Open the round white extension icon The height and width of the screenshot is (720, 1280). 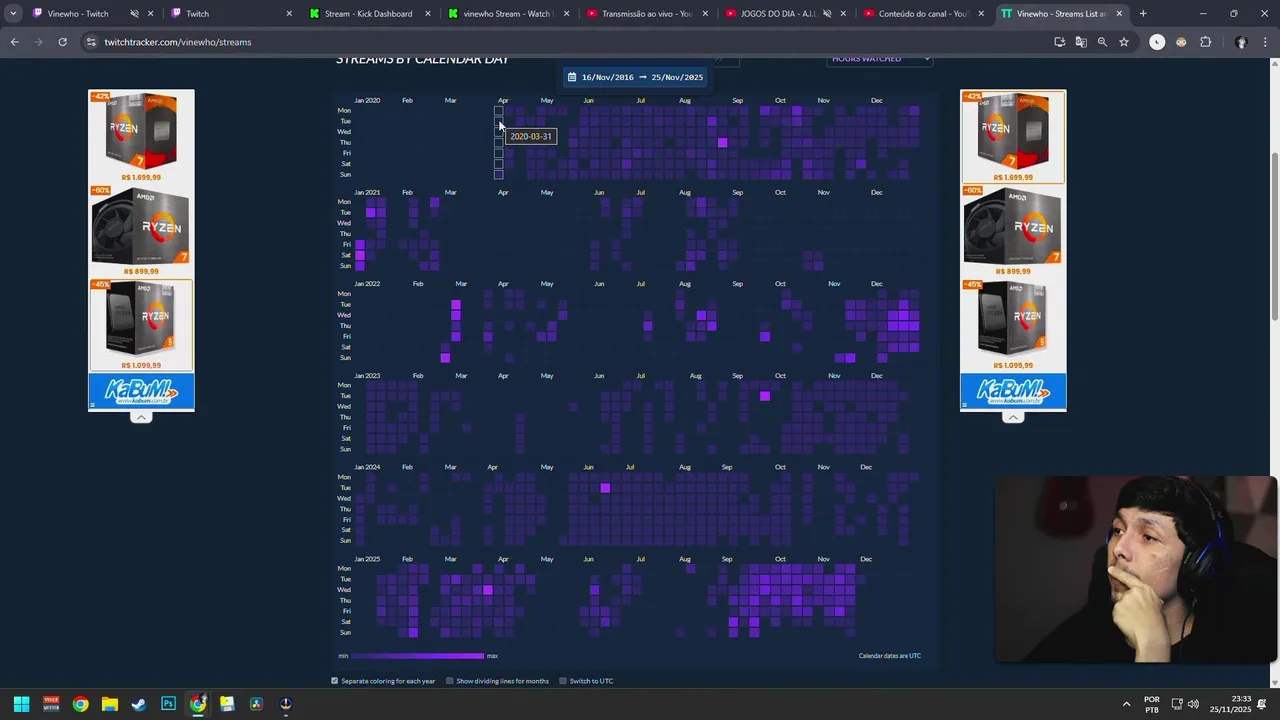point(1157,42)
